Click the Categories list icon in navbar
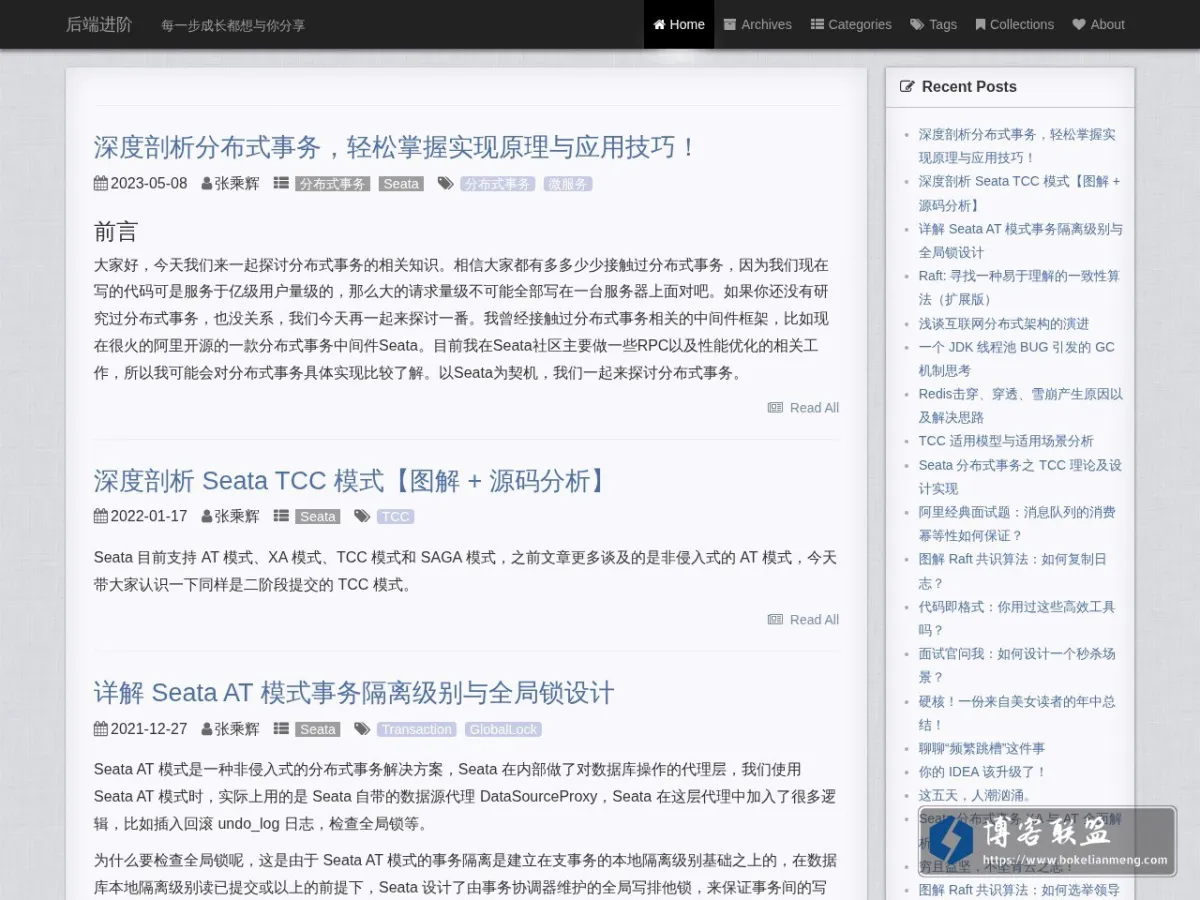This screenshot has height=900, width=1200. click(x=817, y=24)
